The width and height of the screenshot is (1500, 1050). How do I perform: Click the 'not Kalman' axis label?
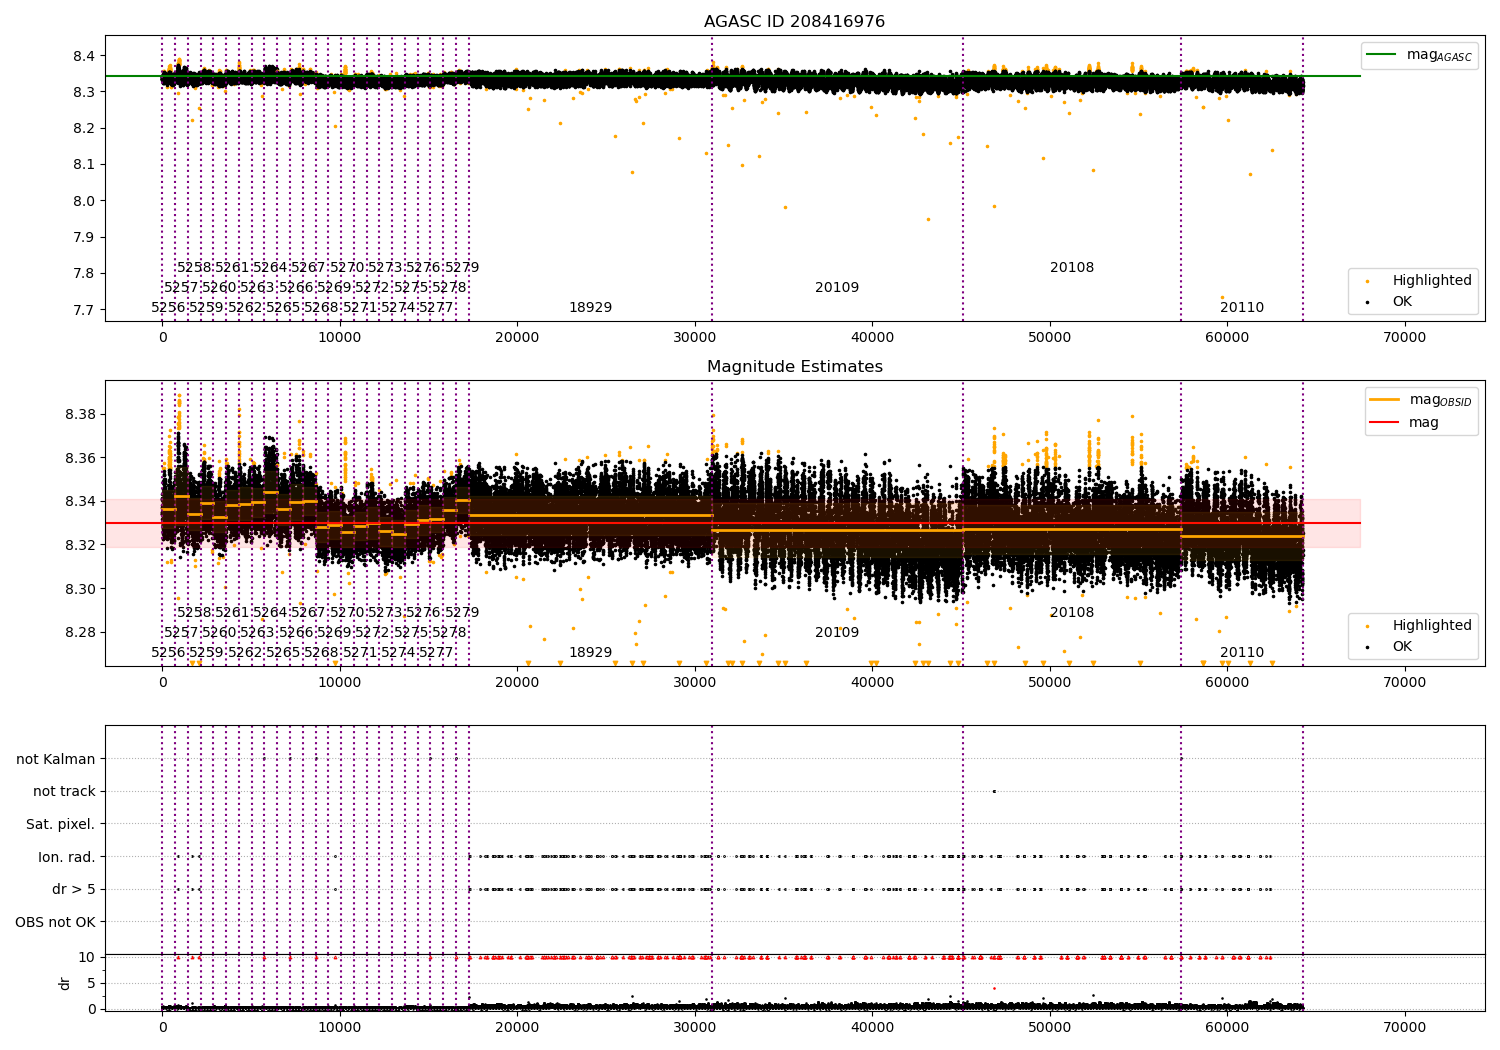click(x=56, y=759)
